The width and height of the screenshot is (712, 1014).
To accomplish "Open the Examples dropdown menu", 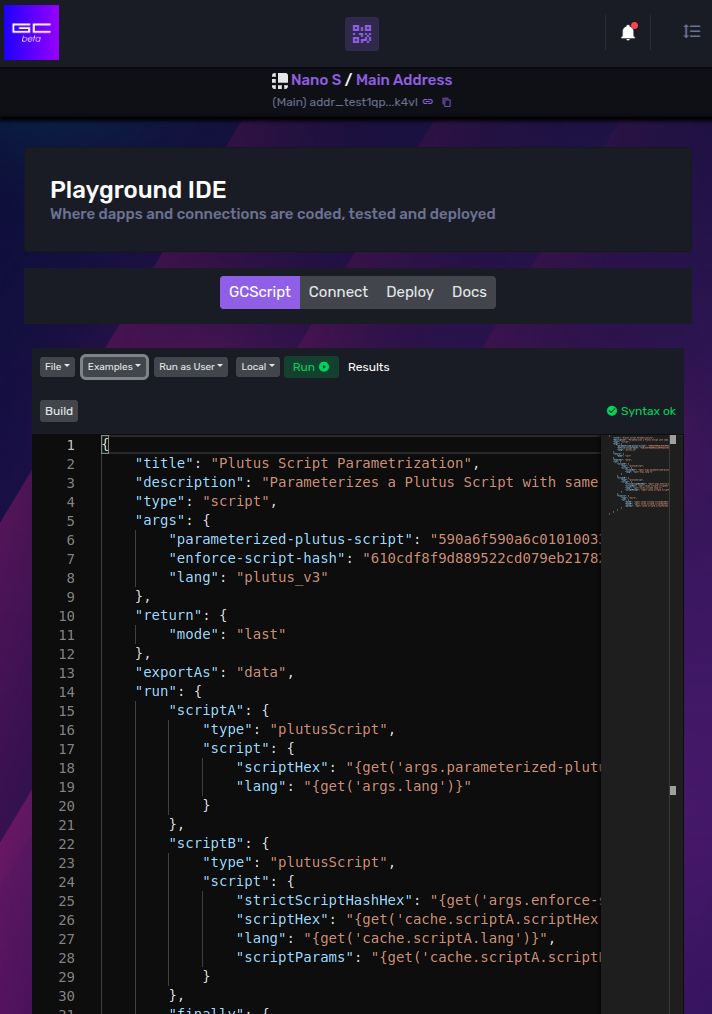I will coord(114,367).
